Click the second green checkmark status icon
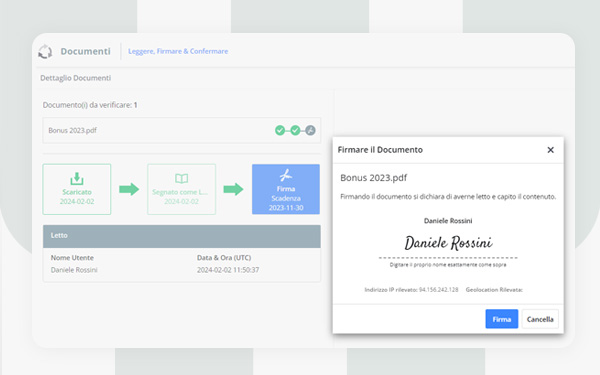 pyautogui.click(x=295, y=130)
